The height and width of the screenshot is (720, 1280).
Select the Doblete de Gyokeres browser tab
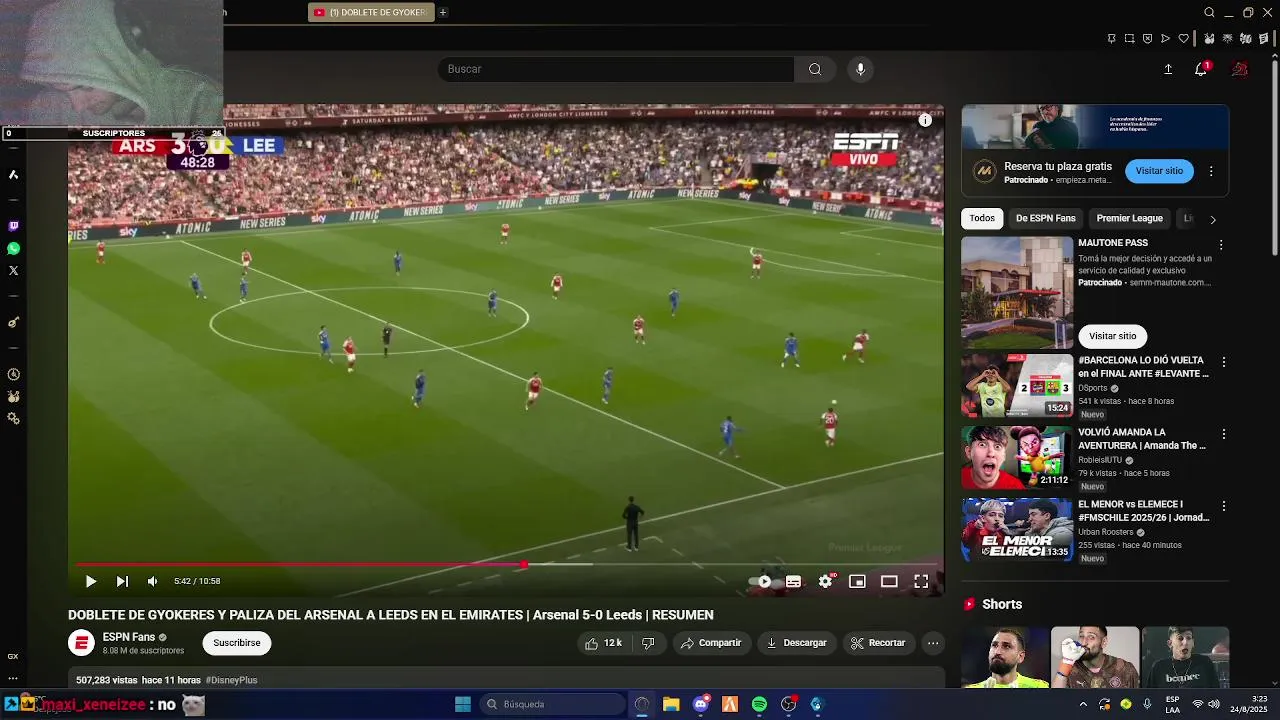click(x=371, y=12)
